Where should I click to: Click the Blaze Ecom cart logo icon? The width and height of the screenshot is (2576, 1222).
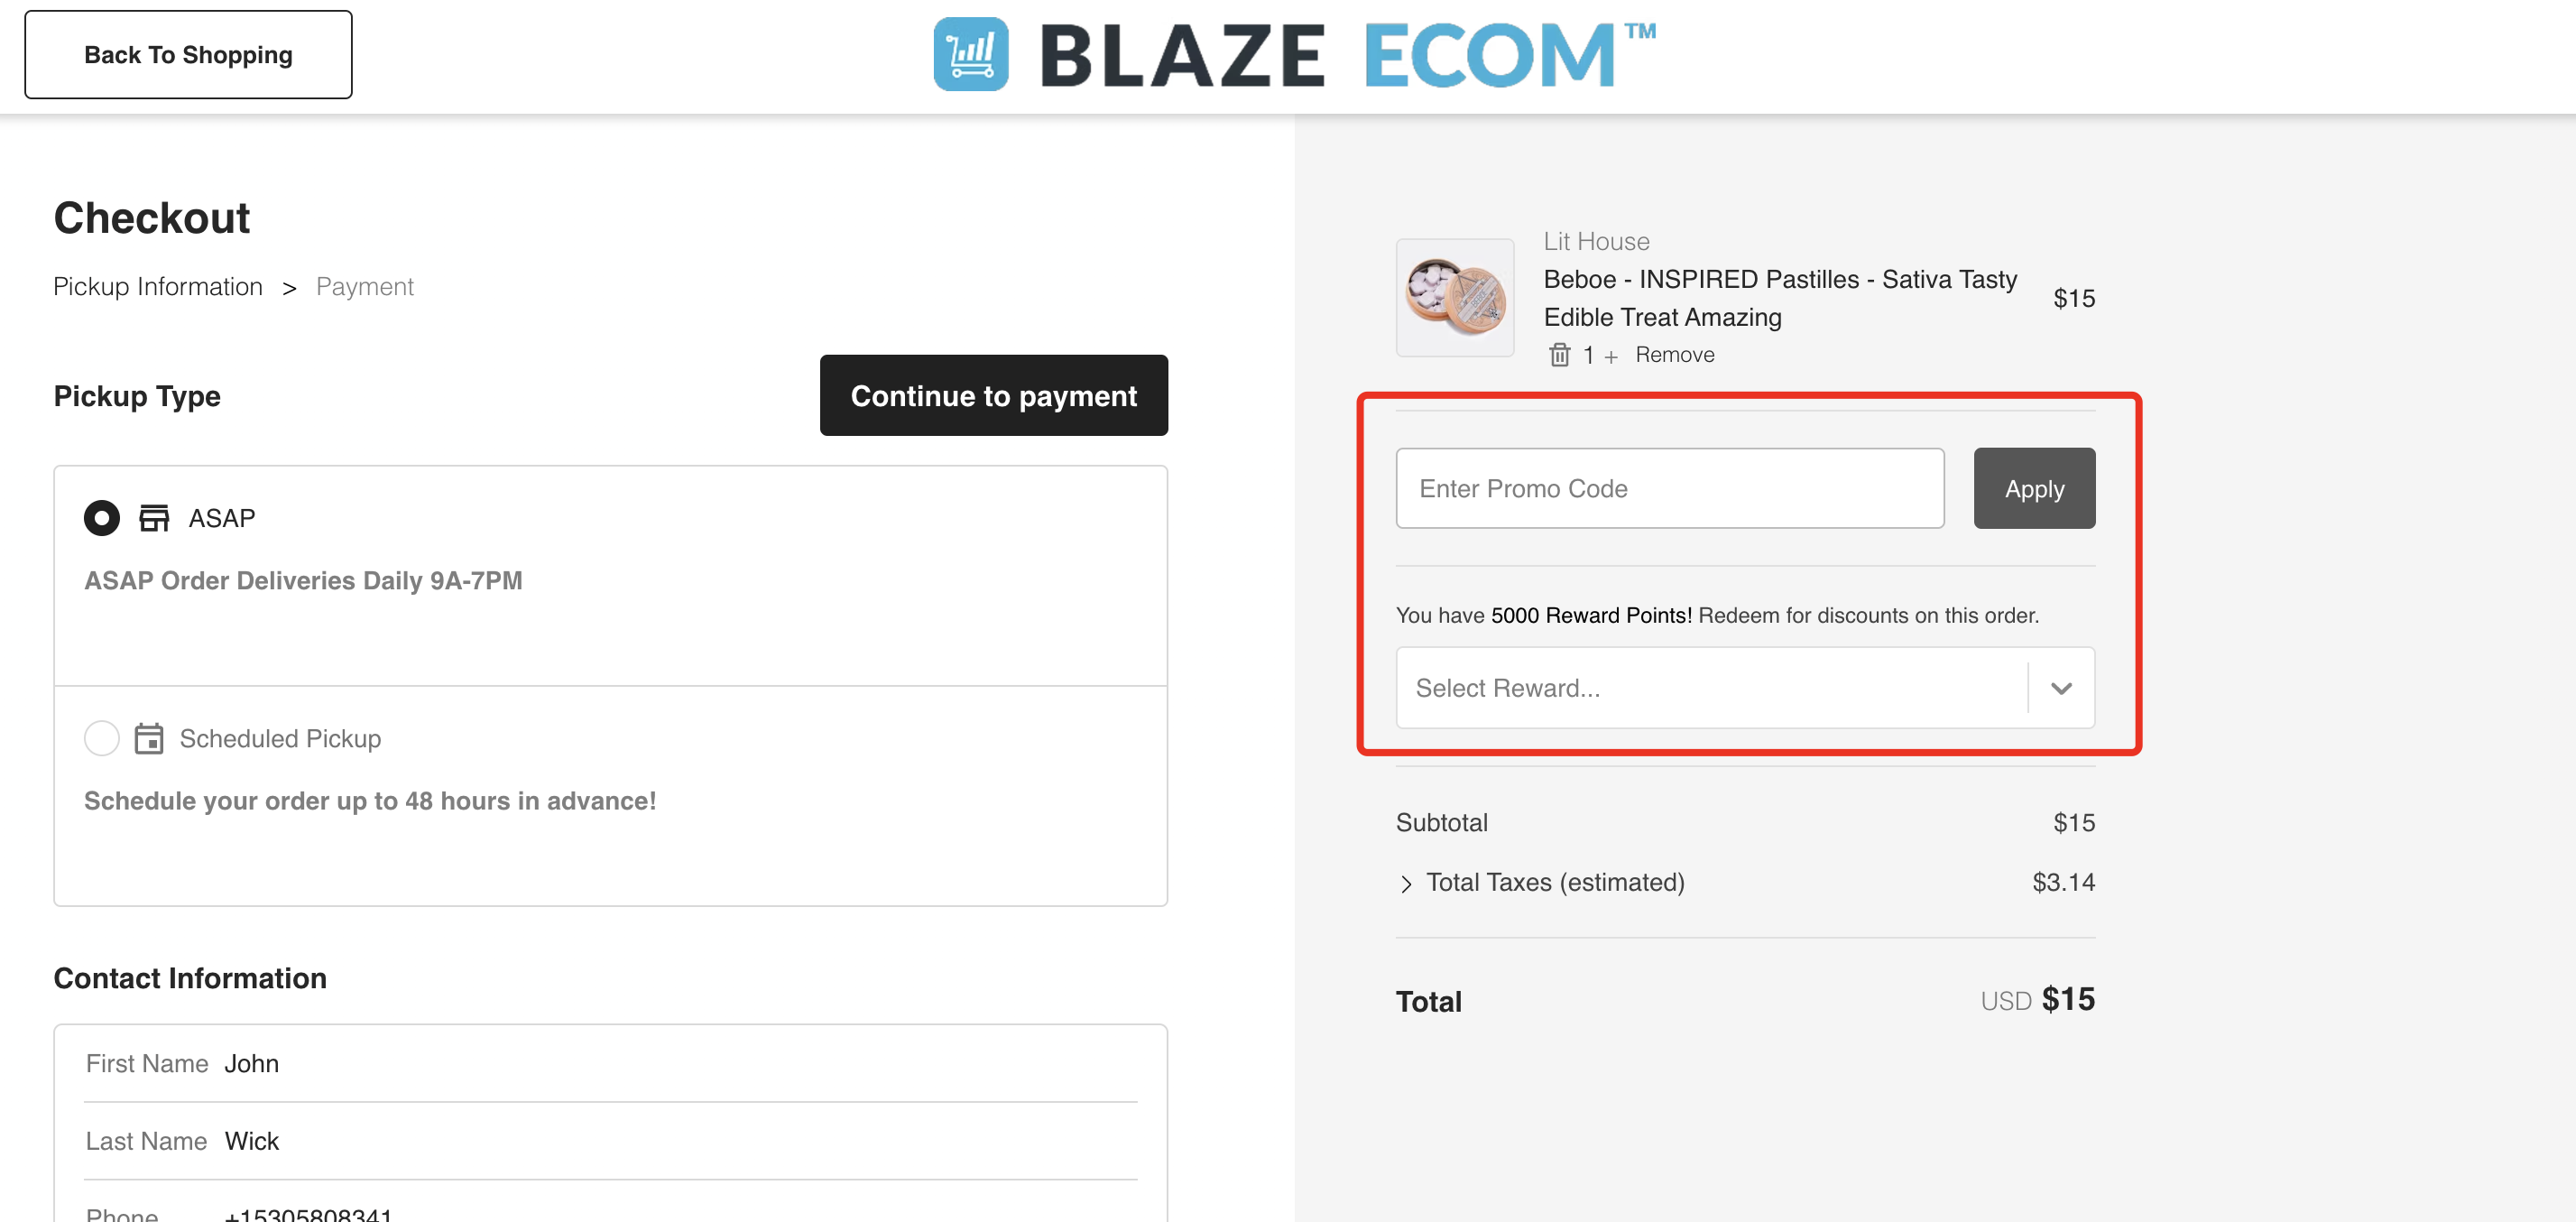pos(970,54)
